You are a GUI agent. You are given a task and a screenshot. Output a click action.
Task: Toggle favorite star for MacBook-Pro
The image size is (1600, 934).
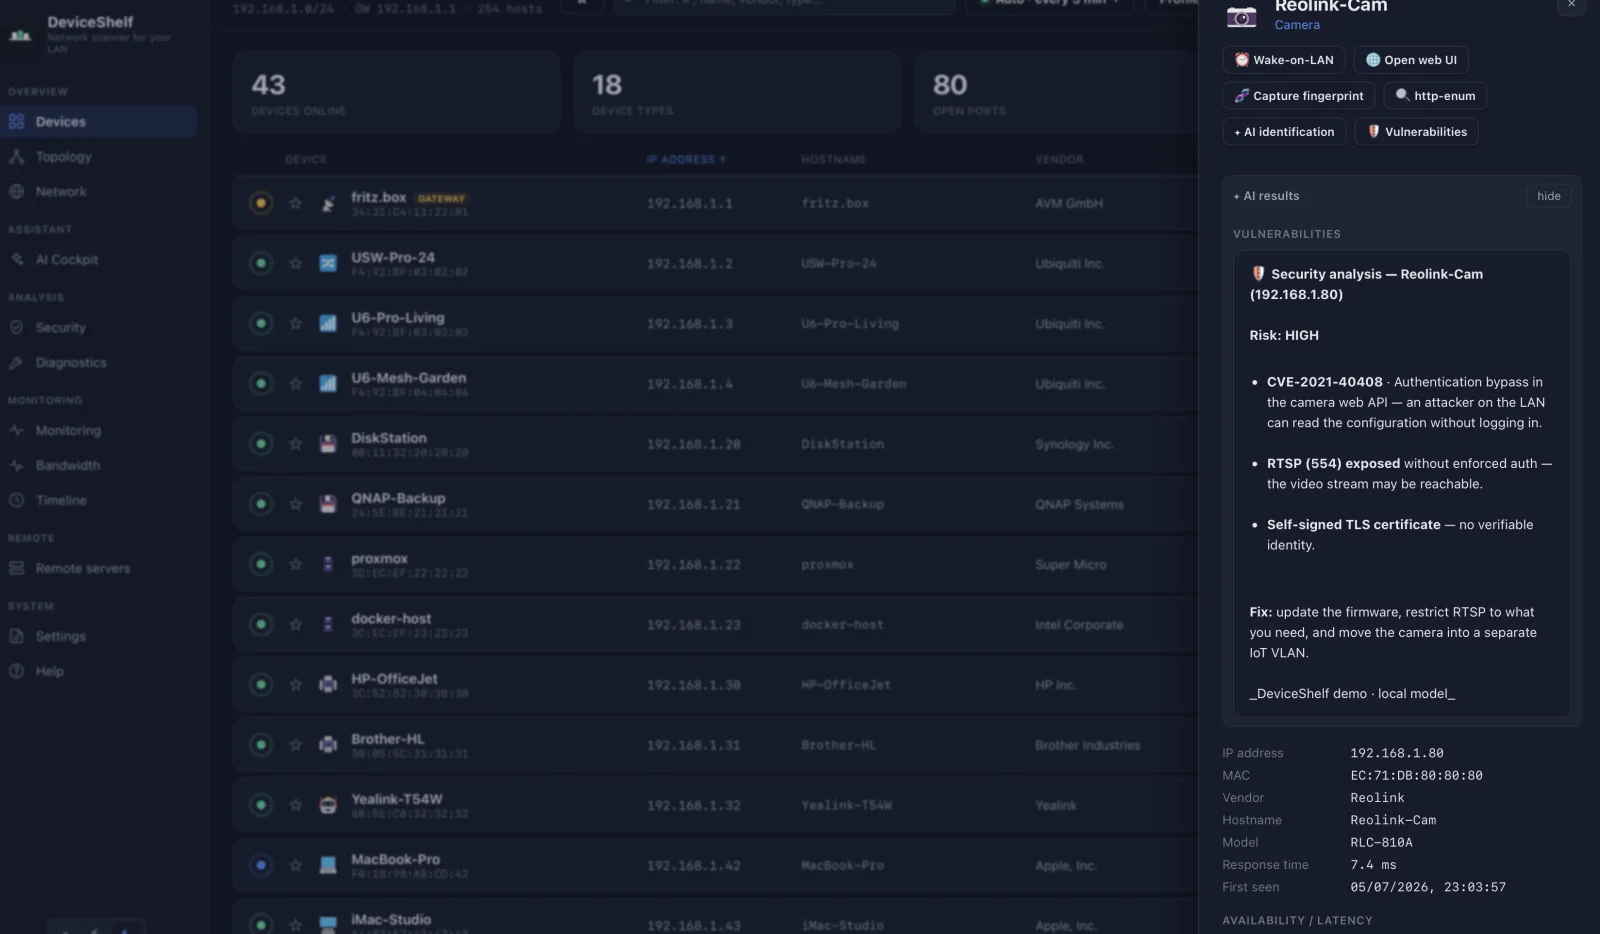click(x=295, y=866)
